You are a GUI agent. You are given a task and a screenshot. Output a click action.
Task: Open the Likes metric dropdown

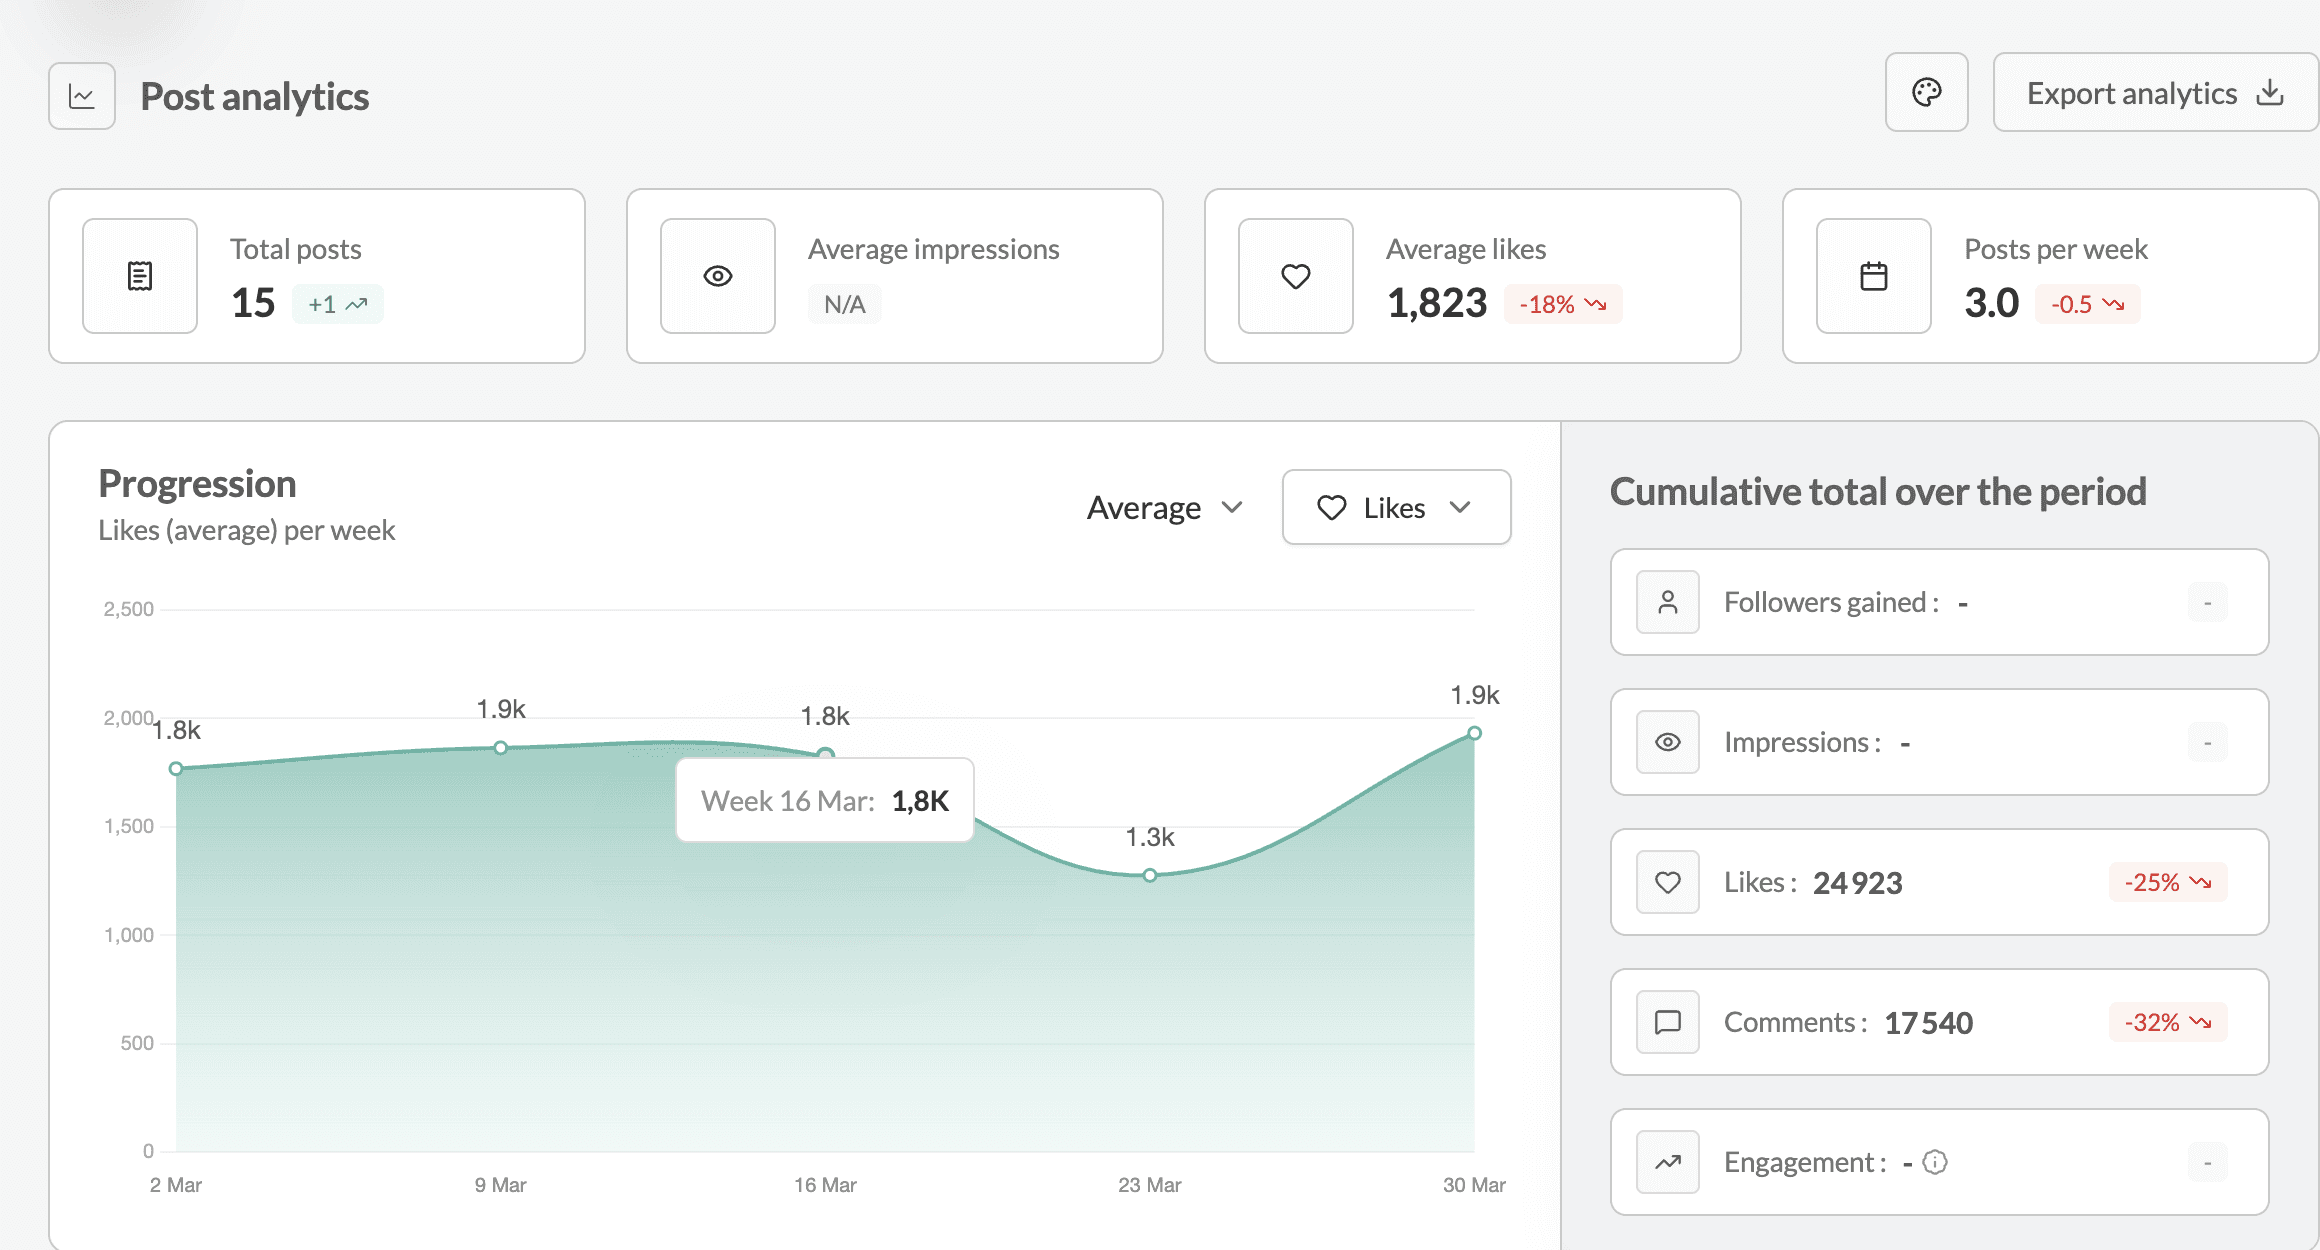pyautogui.click(x=1396, y=508)
